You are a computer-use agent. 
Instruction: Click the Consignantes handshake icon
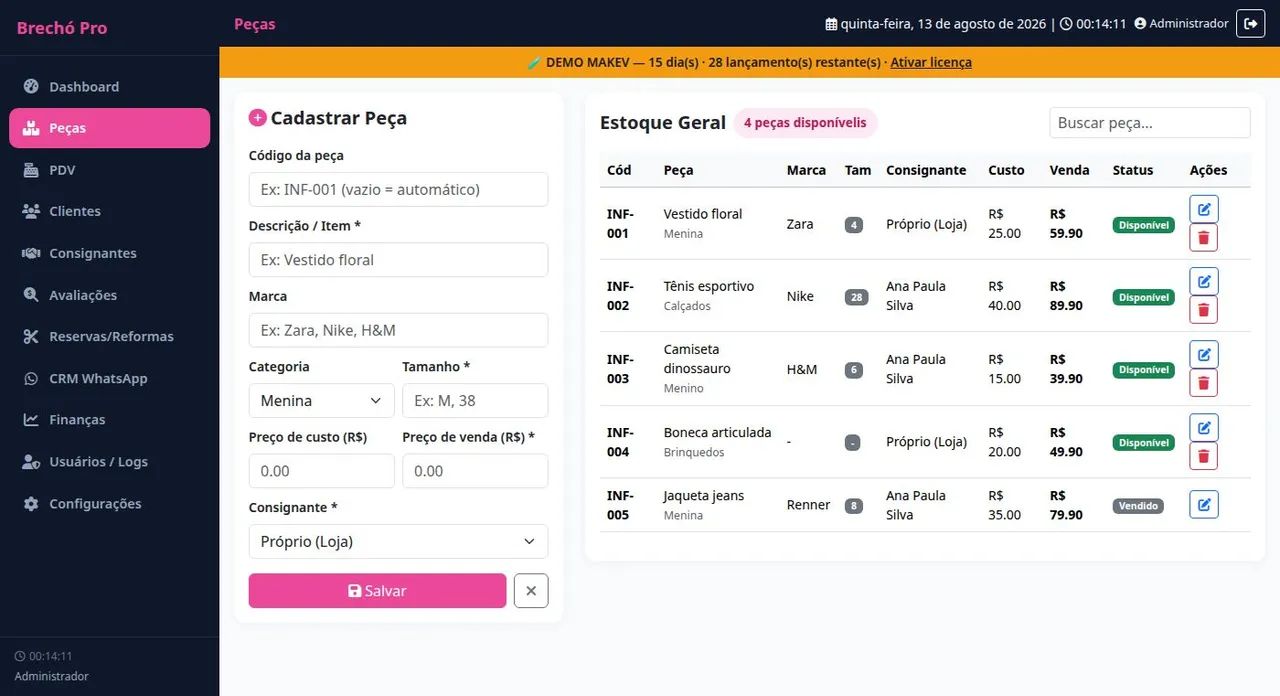click(x=31, y=253)
